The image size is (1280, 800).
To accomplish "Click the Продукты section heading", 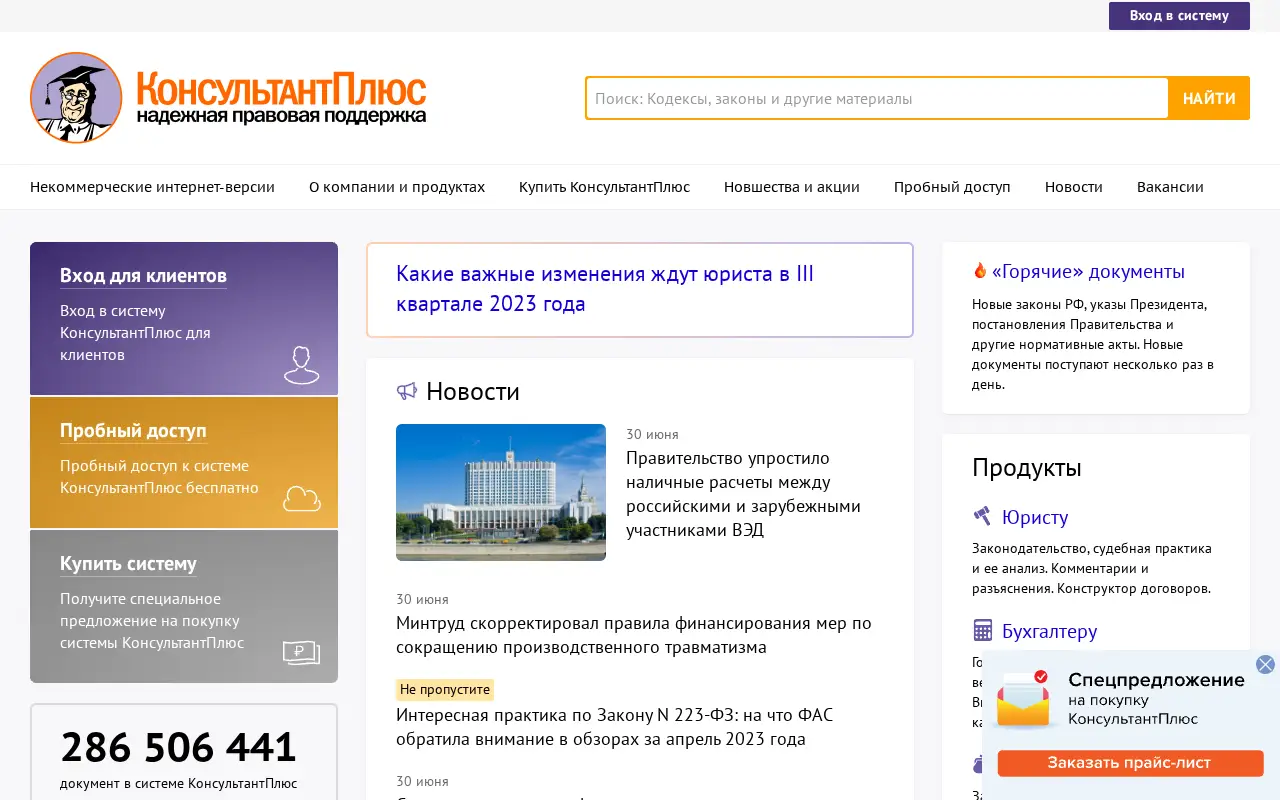I will tap(1027, 467).
